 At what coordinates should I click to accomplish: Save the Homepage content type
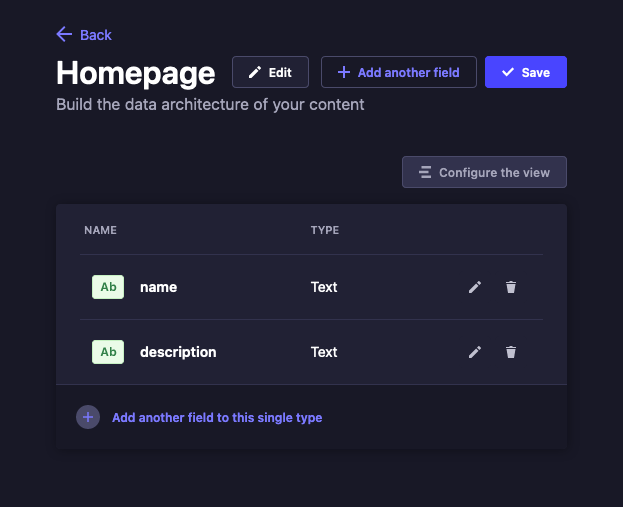click(x=525, y=72)
